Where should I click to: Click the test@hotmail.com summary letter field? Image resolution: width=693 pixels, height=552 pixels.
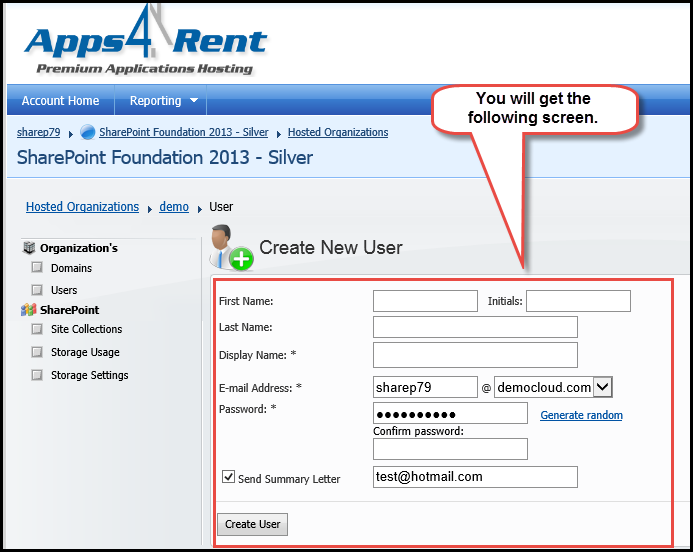[475, 477]
